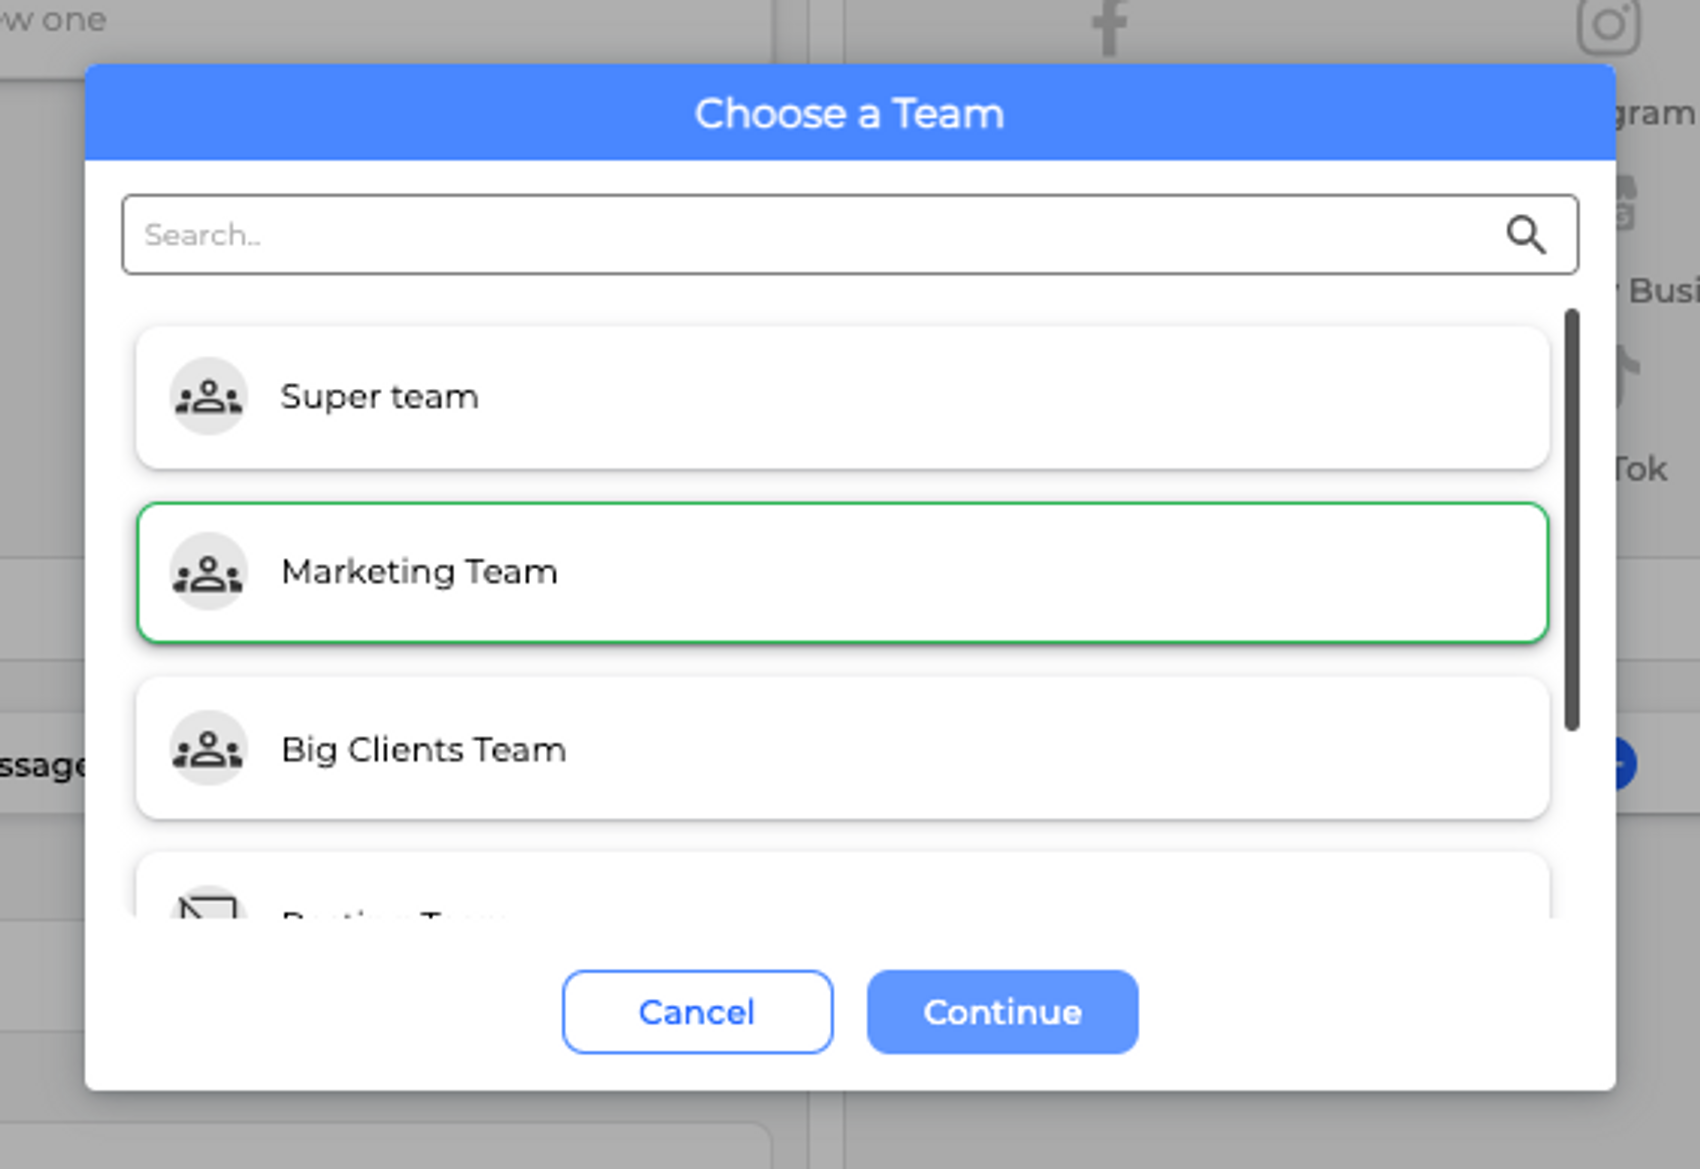Click the Choose a Team header

(x=849, y=113)
